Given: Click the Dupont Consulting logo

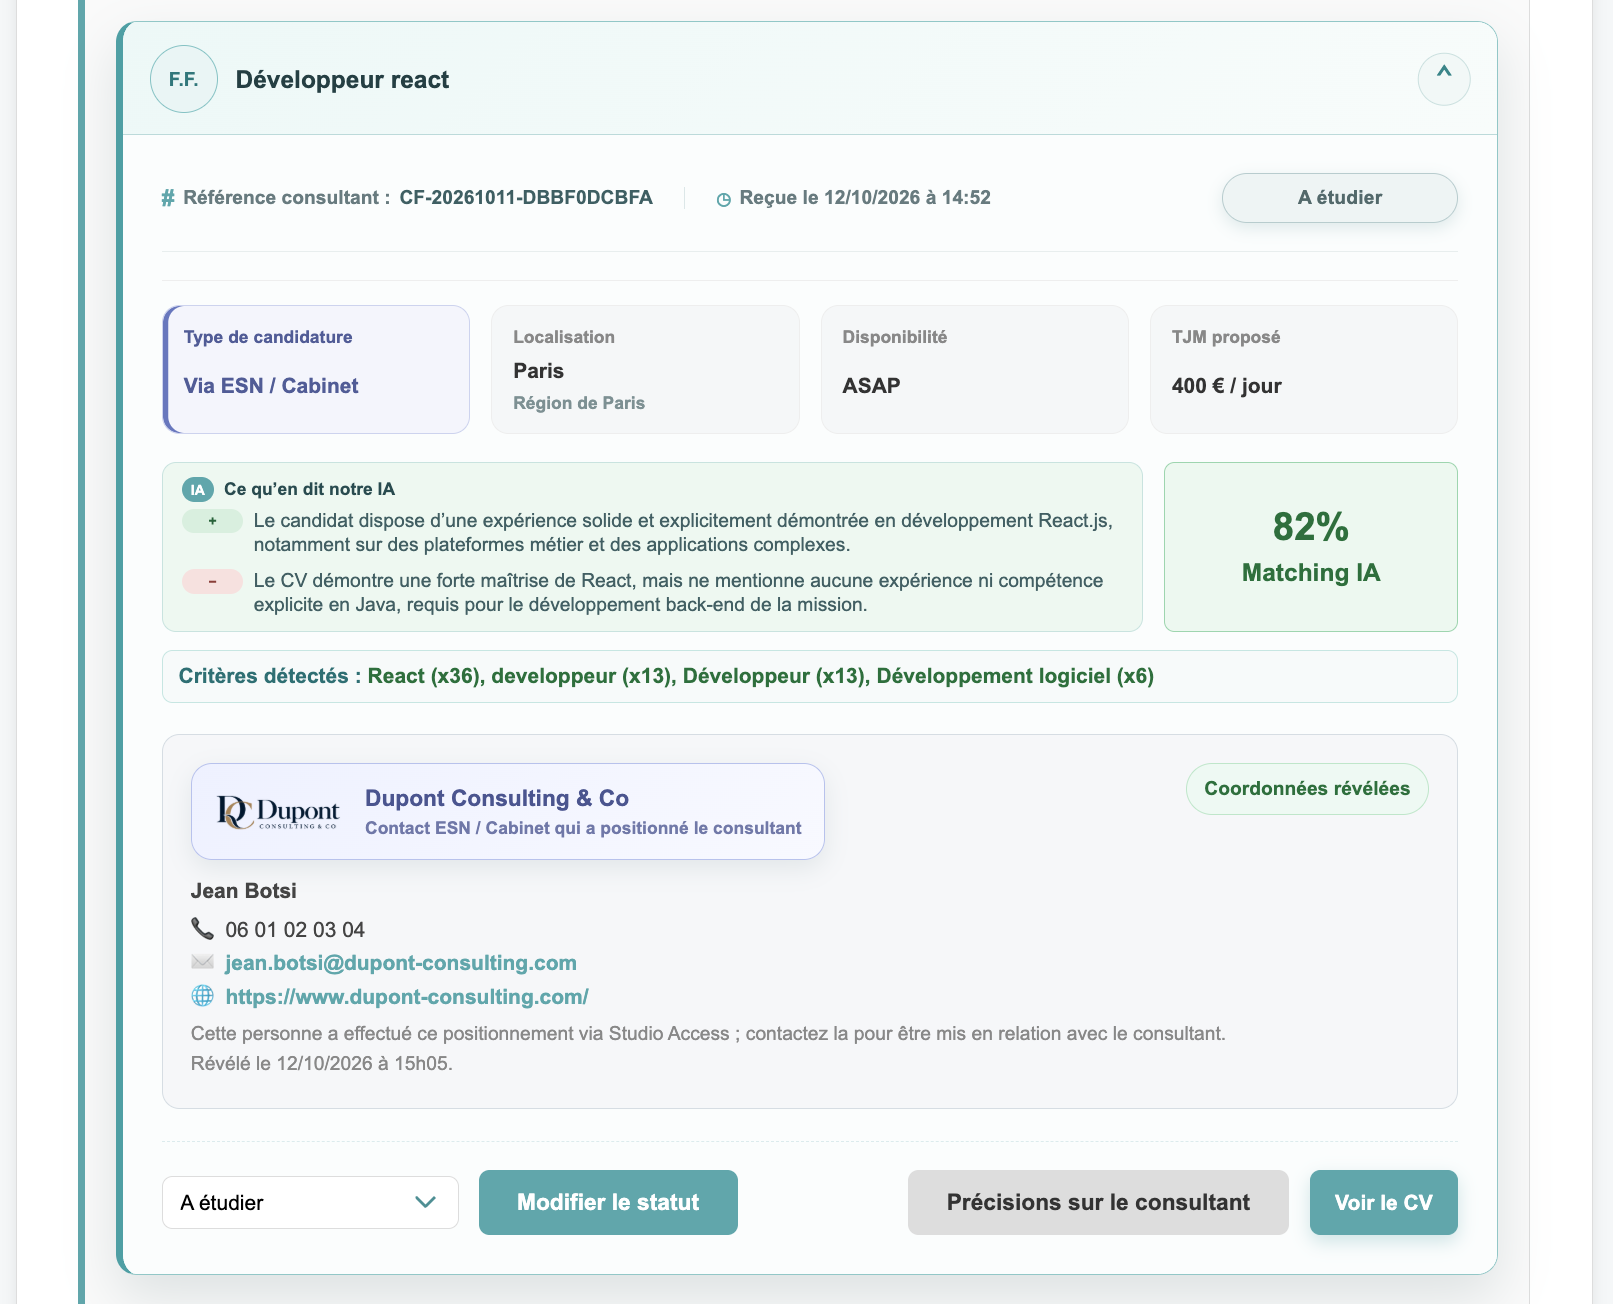Looking at the screenshot, I should click(278, 812).
